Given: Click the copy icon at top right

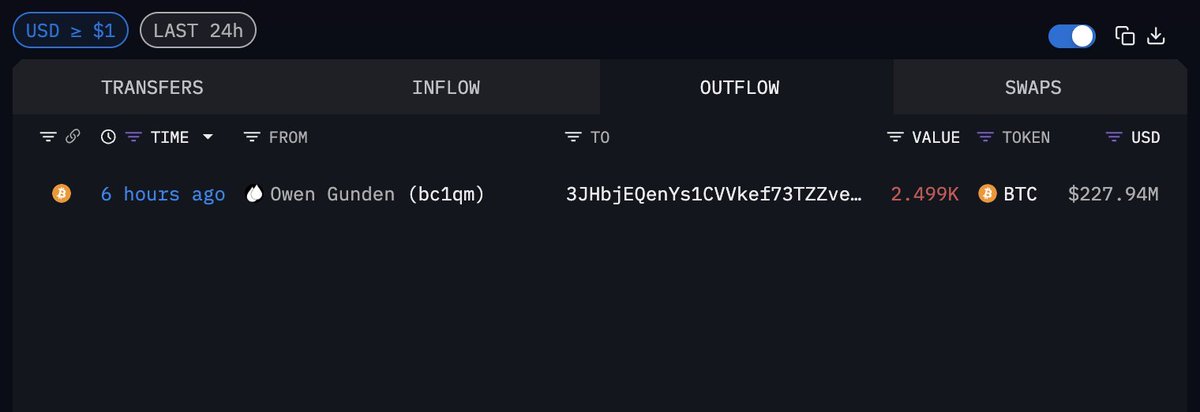Looking at the screenshot, I should tap(1125, 37).
